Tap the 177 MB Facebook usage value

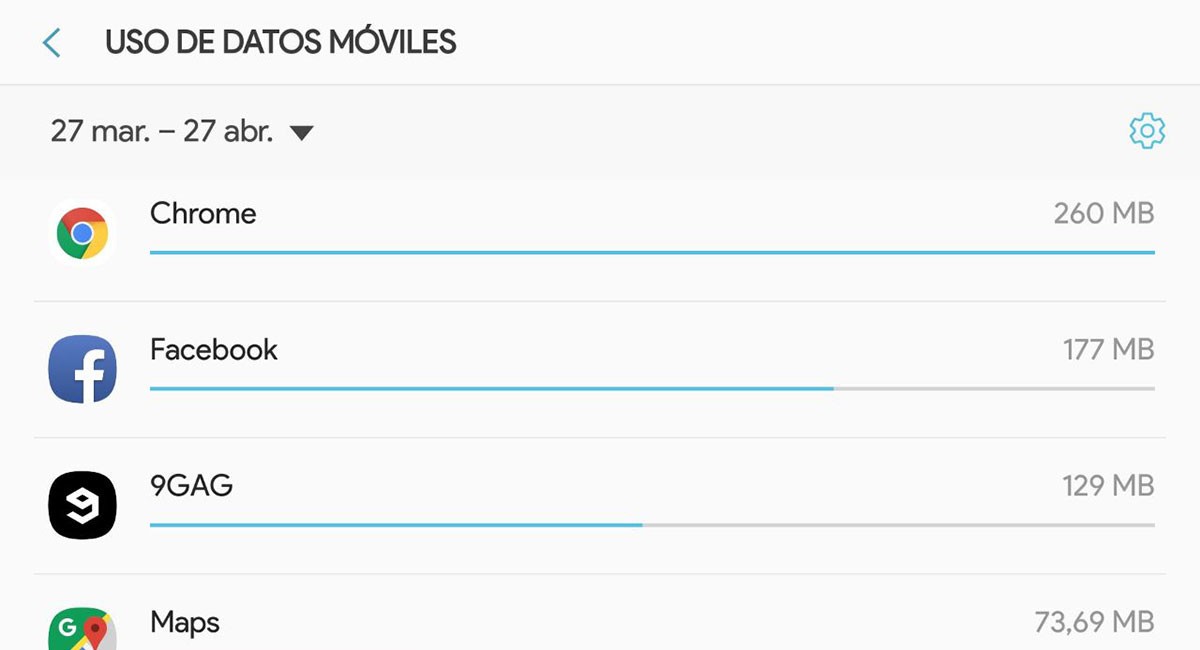tap(1108, 349)
